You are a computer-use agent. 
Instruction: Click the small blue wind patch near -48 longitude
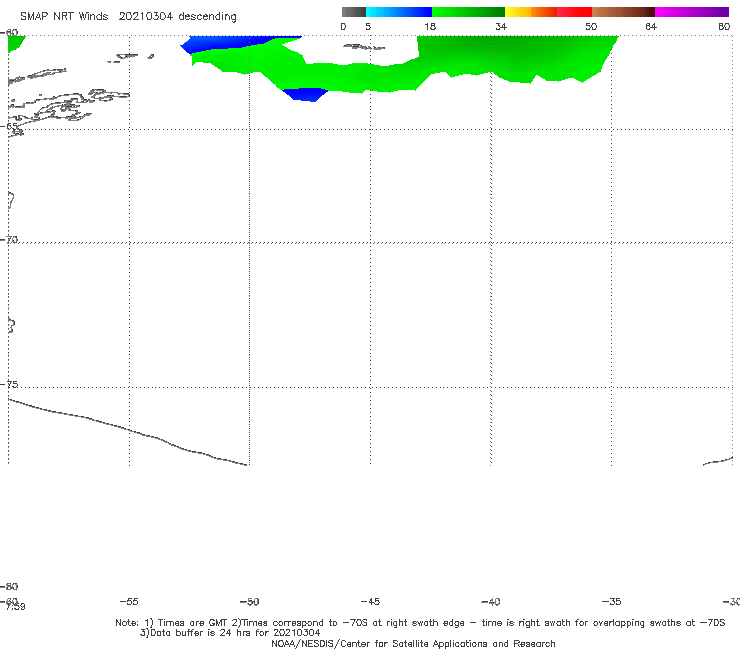point(305,94)
